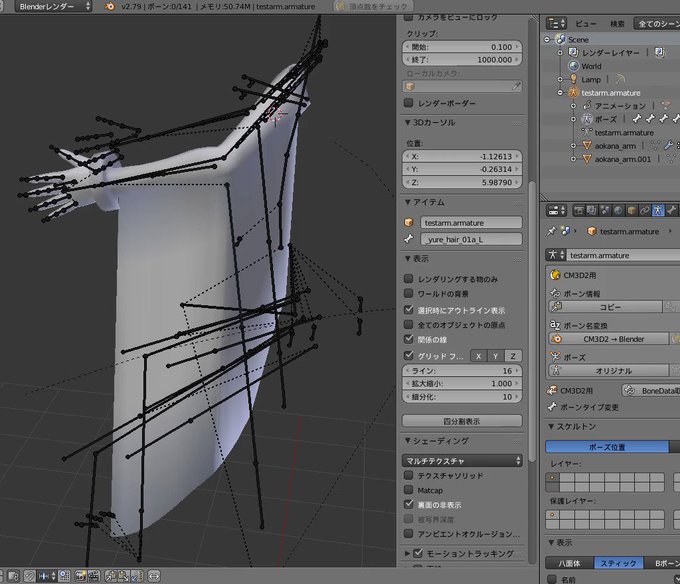The image size is (680, 584).
Task: Click the wrench modifier icon on aokana_arm row
Action: coord(668,146)
